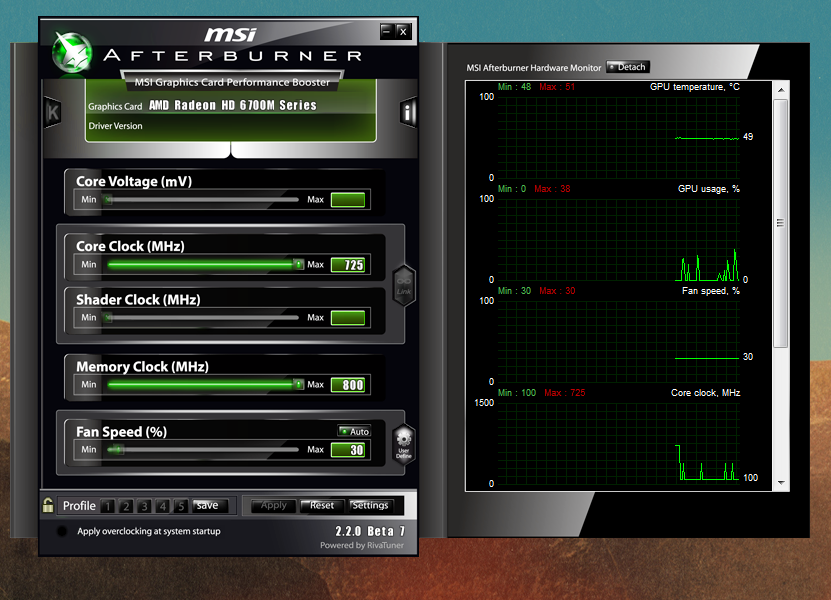Open the Settings dialog
Viewport: 831px width, 600px height.
tap(370, 505)
